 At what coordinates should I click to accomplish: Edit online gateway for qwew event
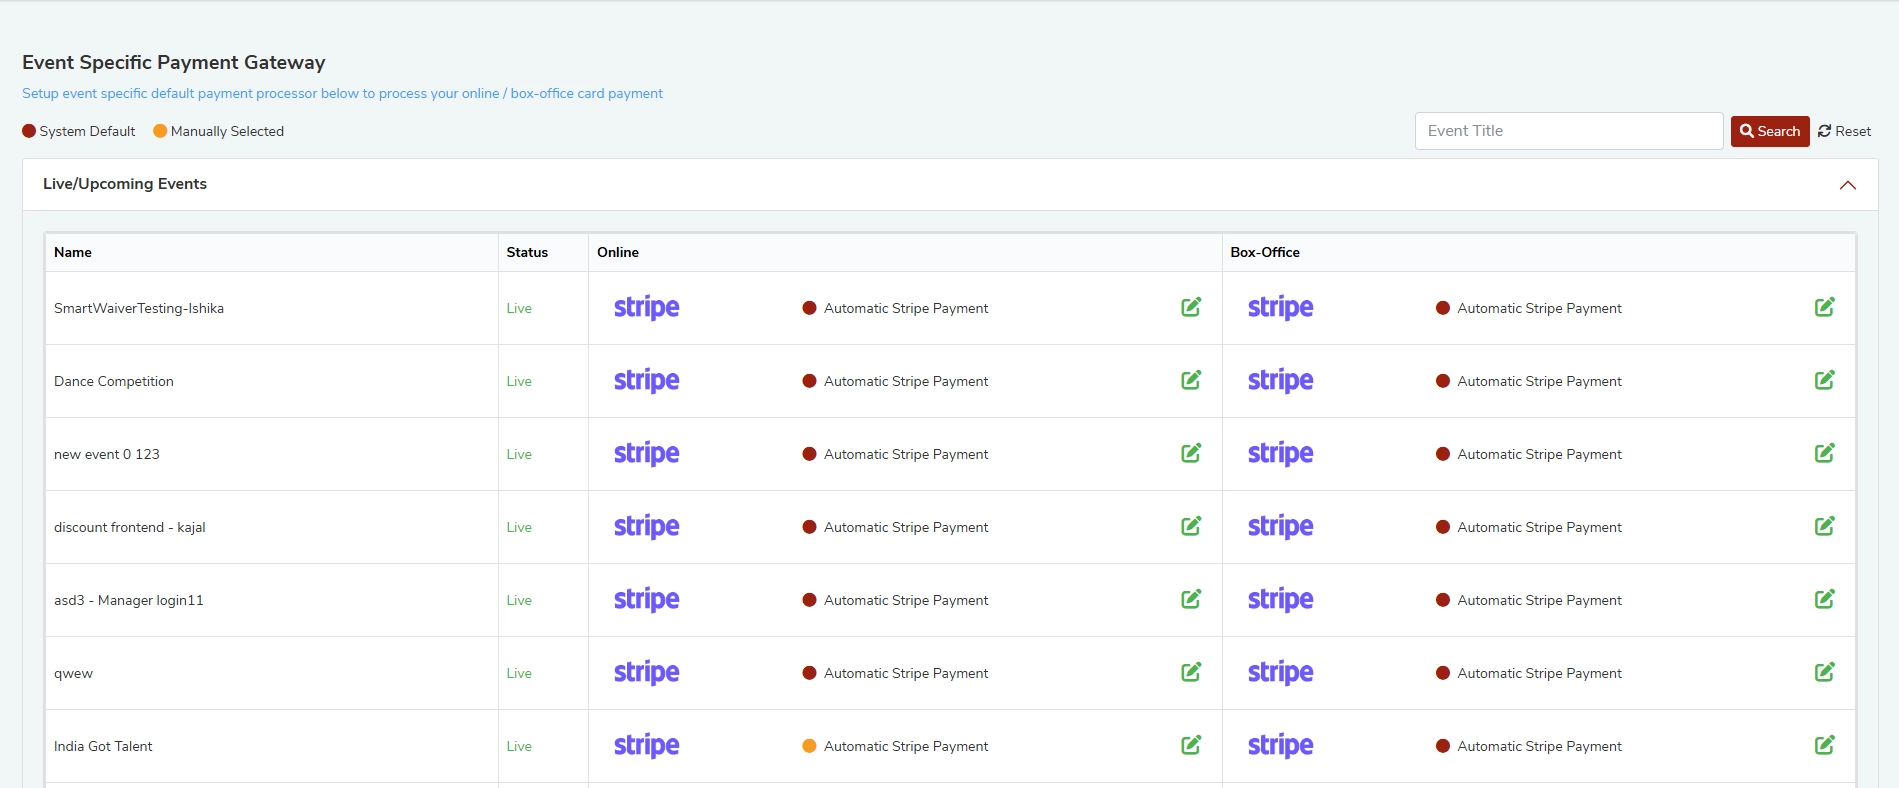(x=1191, y=672)
